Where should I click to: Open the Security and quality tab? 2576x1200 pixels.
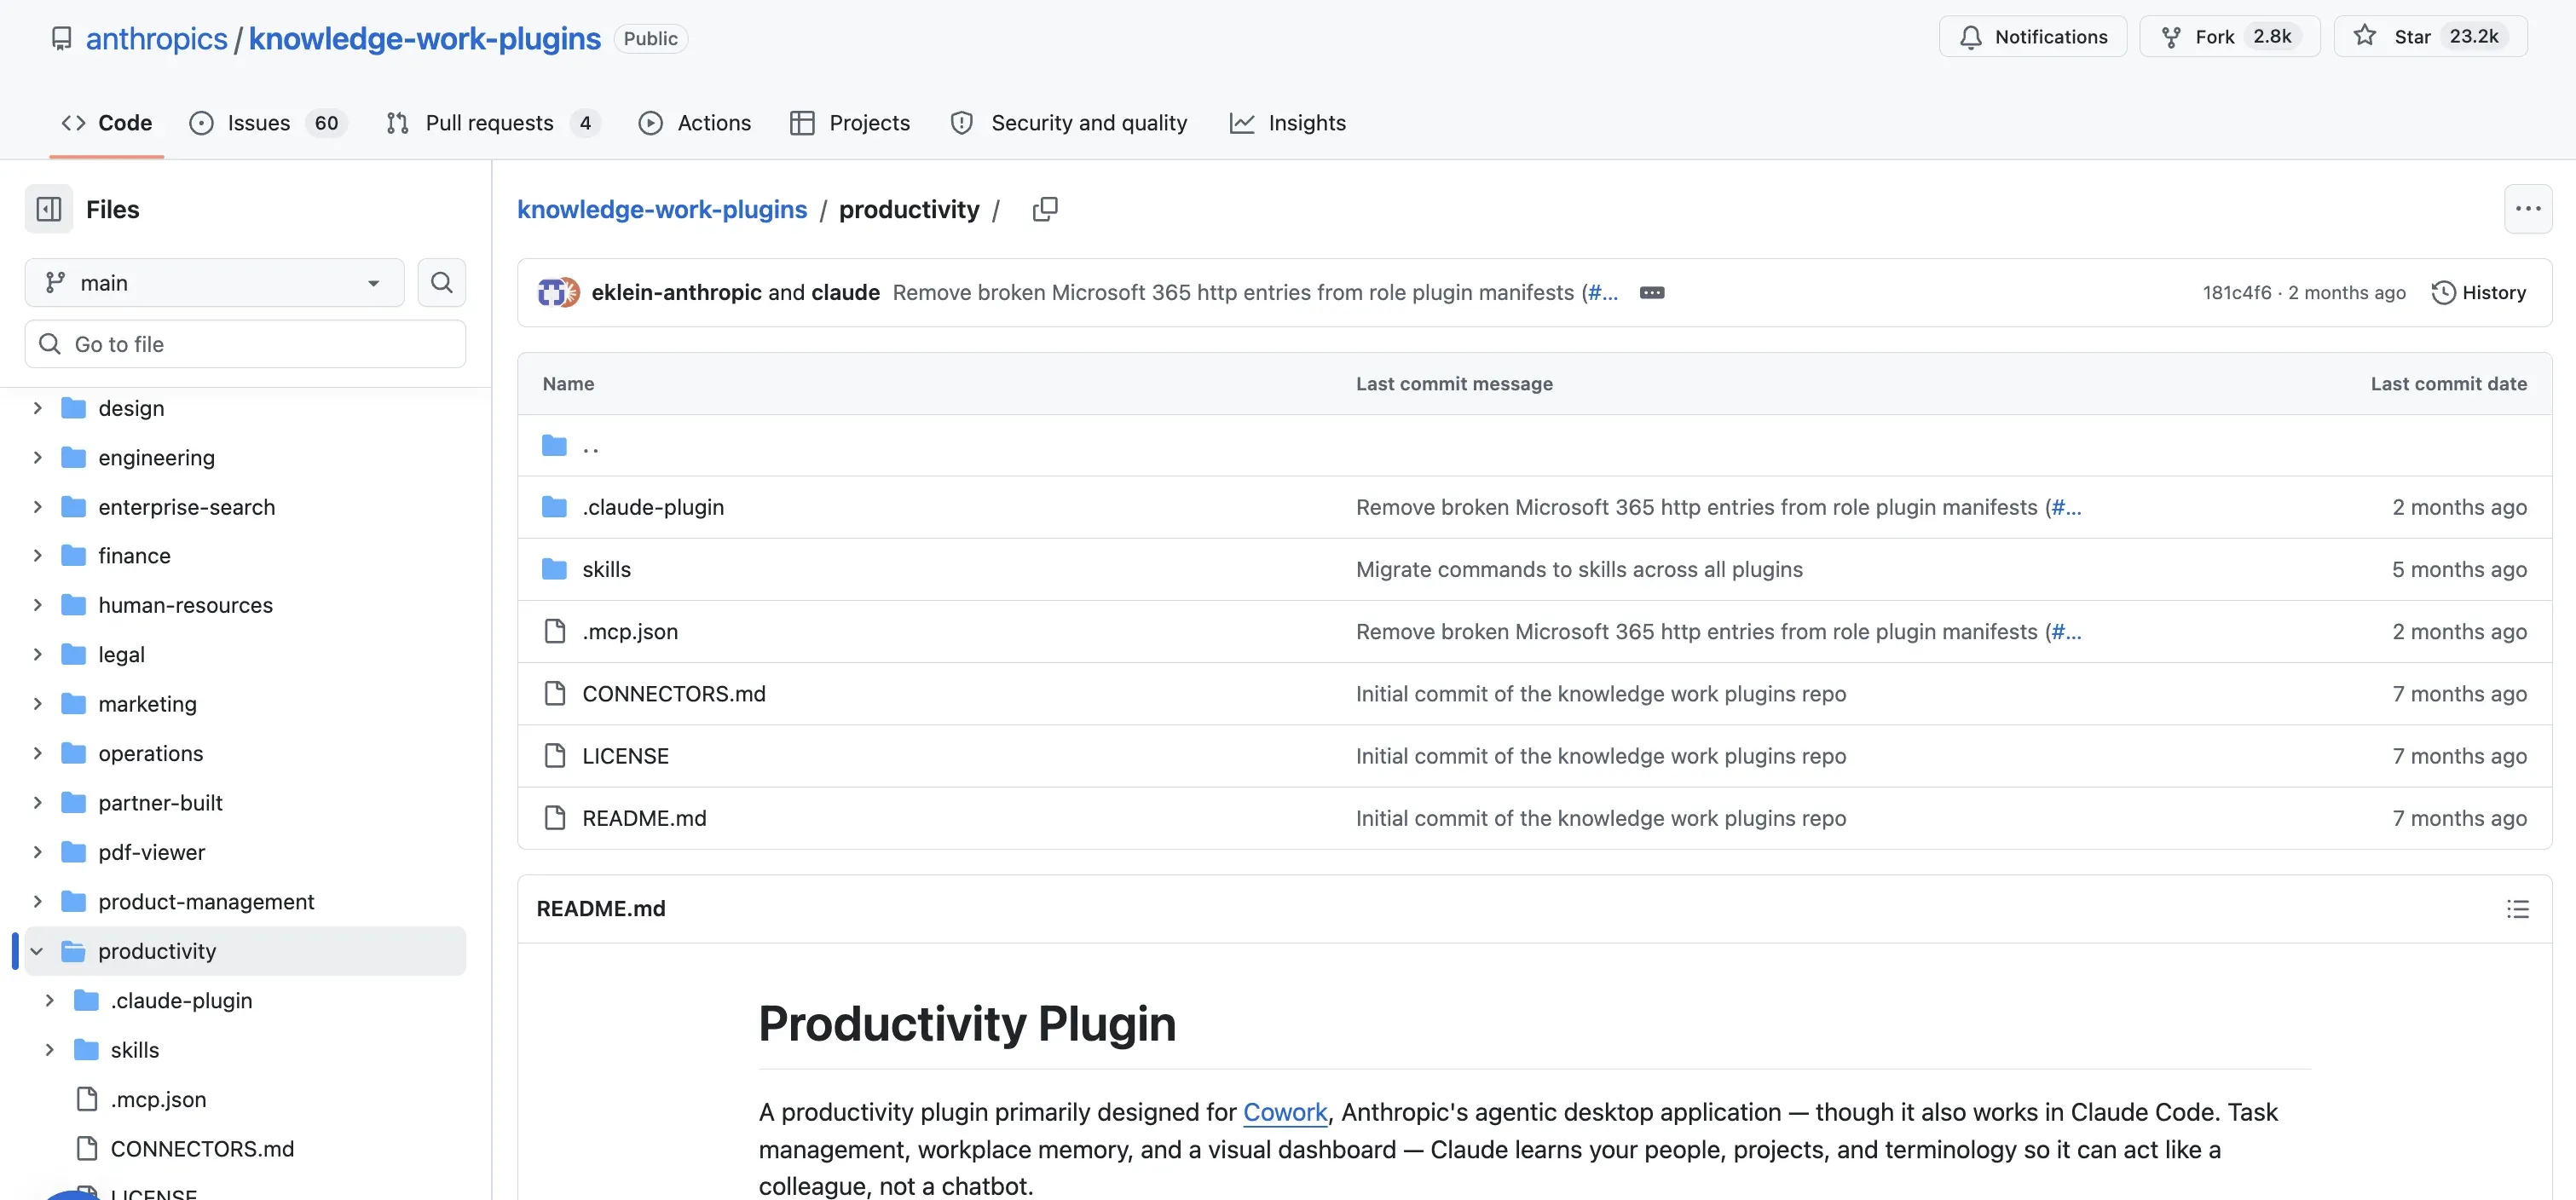[1069, 123]
